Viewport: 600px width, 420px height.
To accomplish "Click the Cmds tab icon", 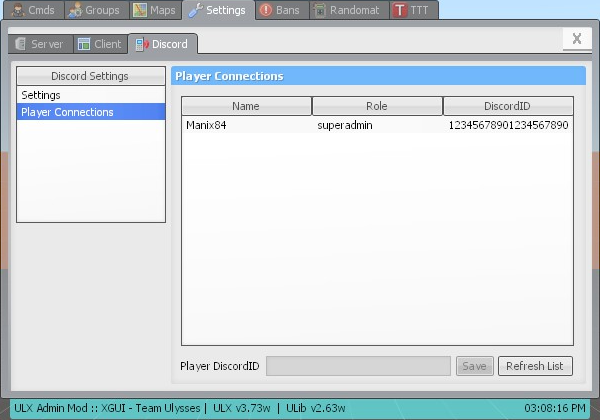I will point(18,10).
